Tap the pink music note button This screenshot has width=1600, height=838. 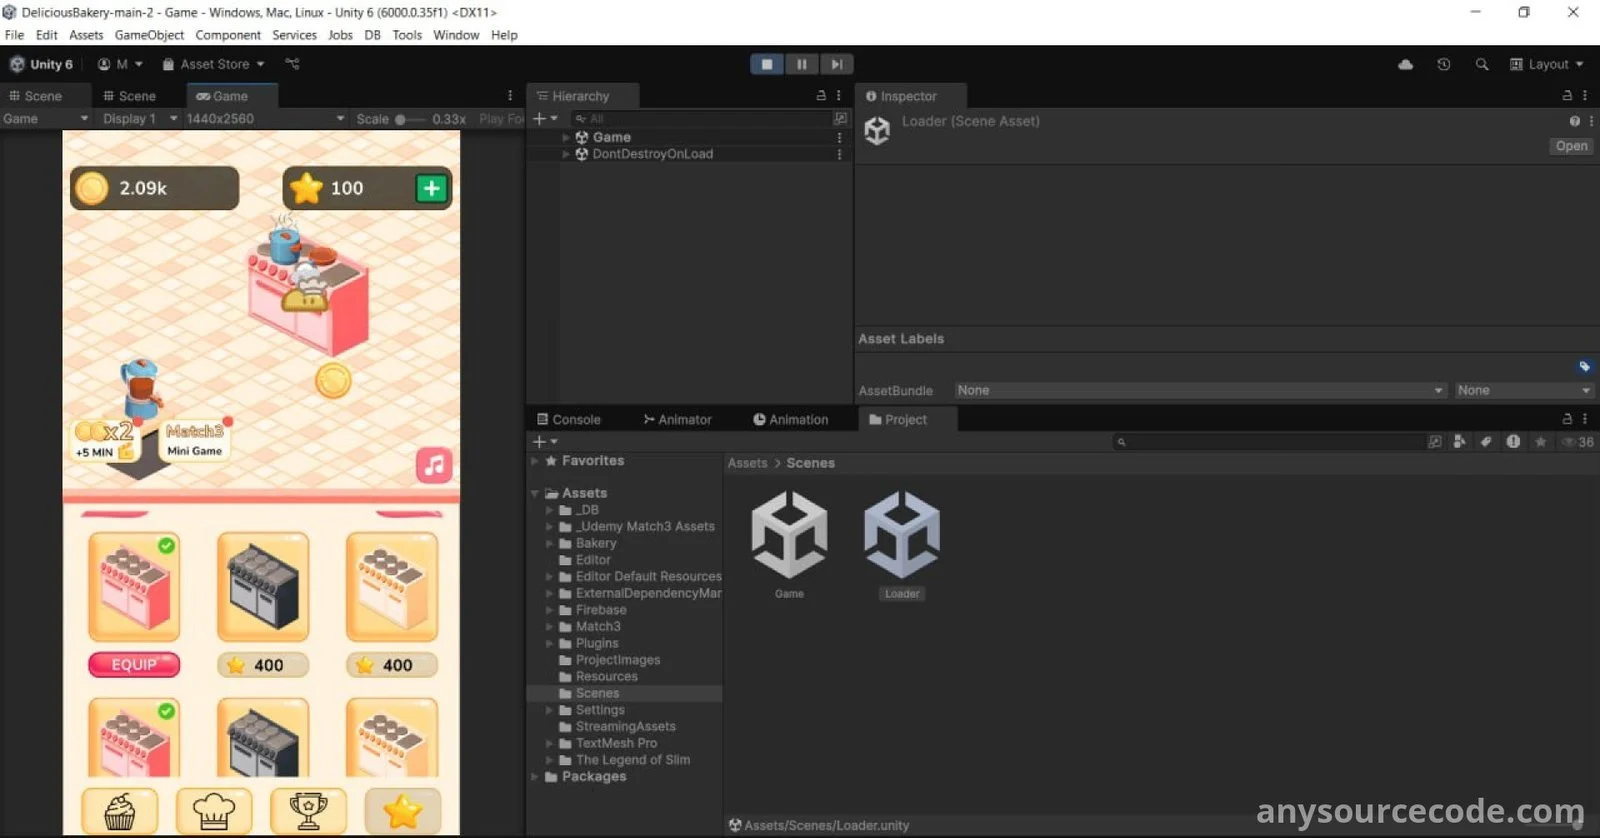434,465
